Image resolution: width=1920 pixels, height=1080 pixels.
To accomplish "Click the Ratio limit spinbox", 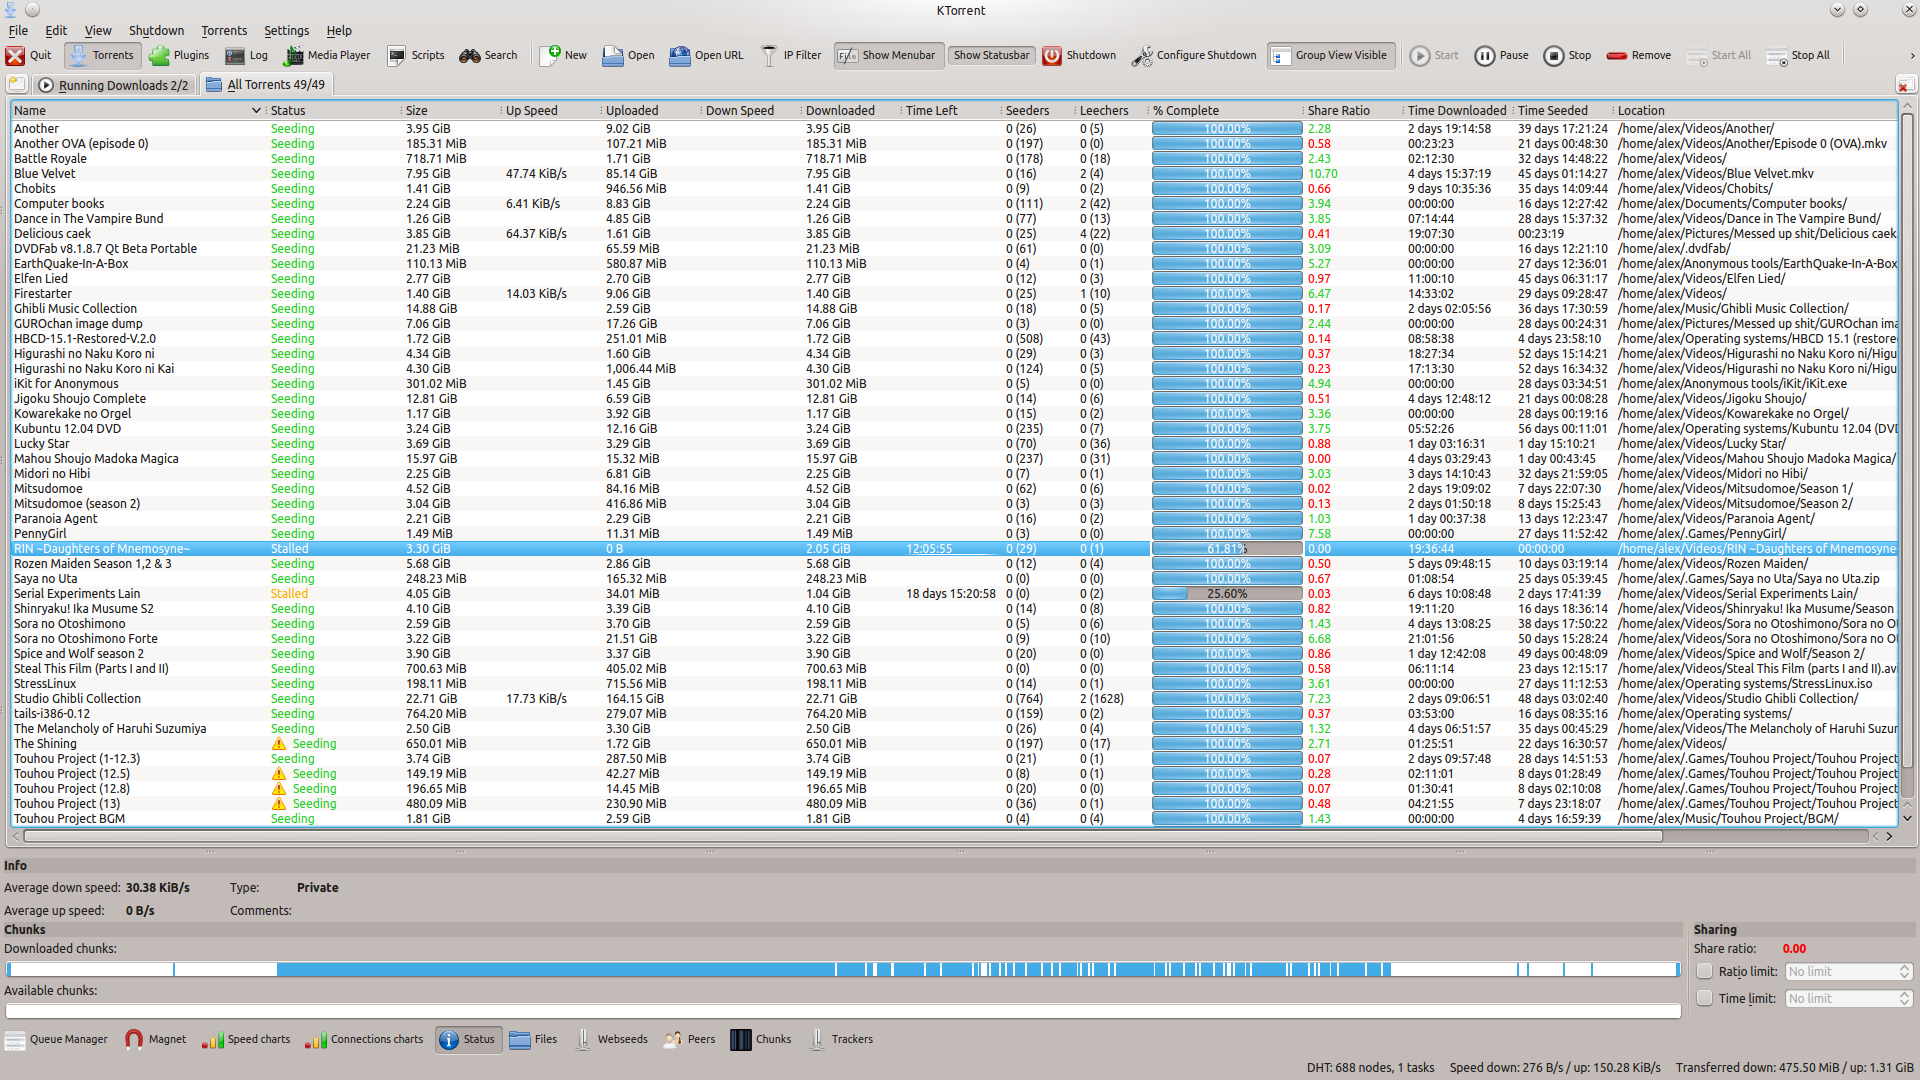I will [1848, 971].
